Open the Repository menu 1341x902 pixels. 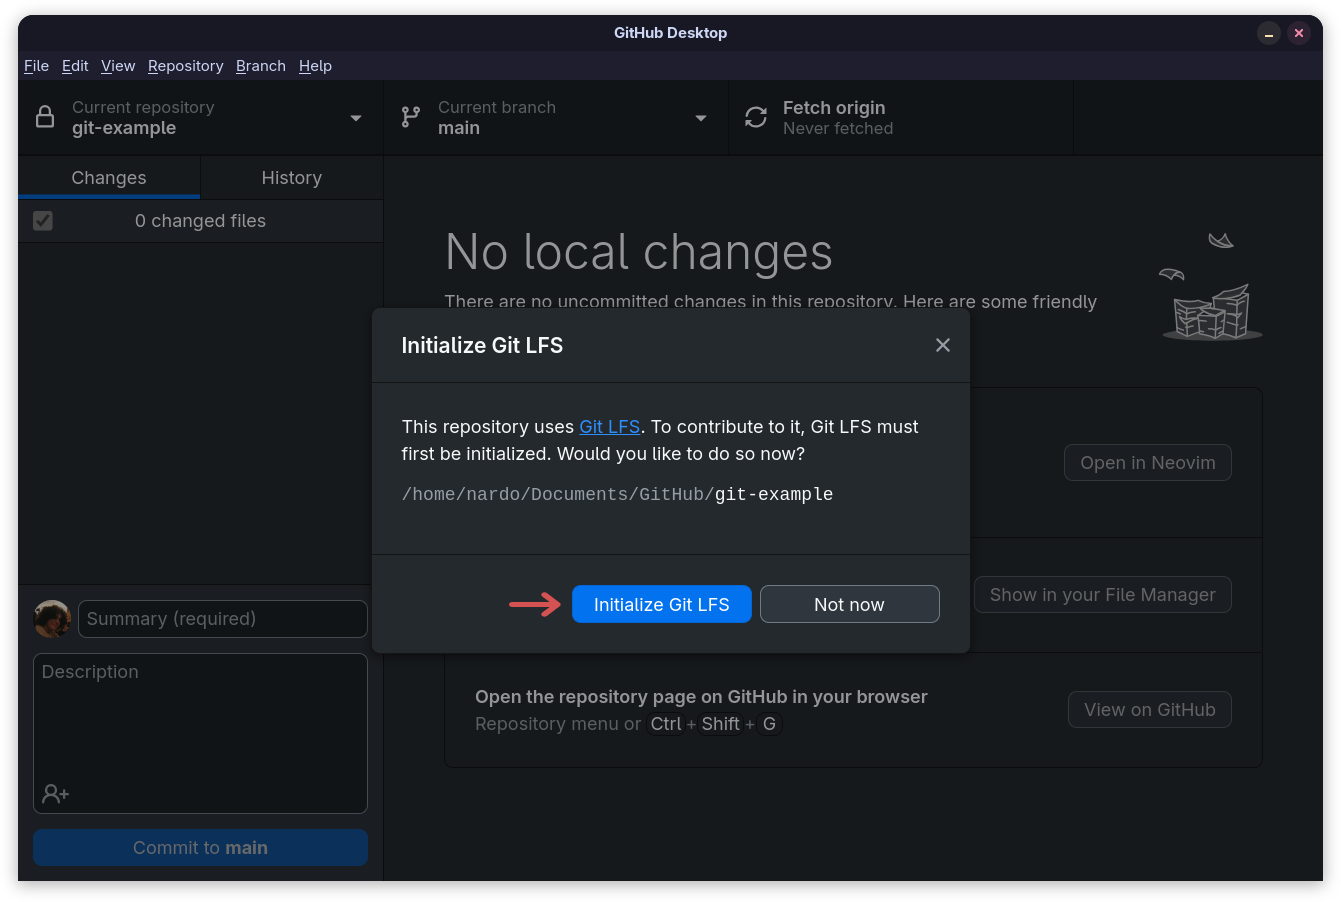[186, 66]
